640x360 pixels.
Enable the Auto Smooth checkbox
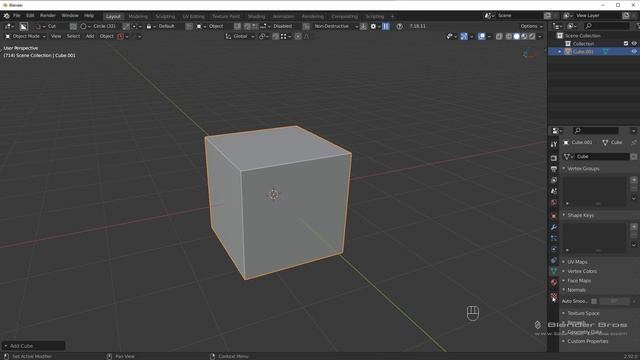[594, 301]
